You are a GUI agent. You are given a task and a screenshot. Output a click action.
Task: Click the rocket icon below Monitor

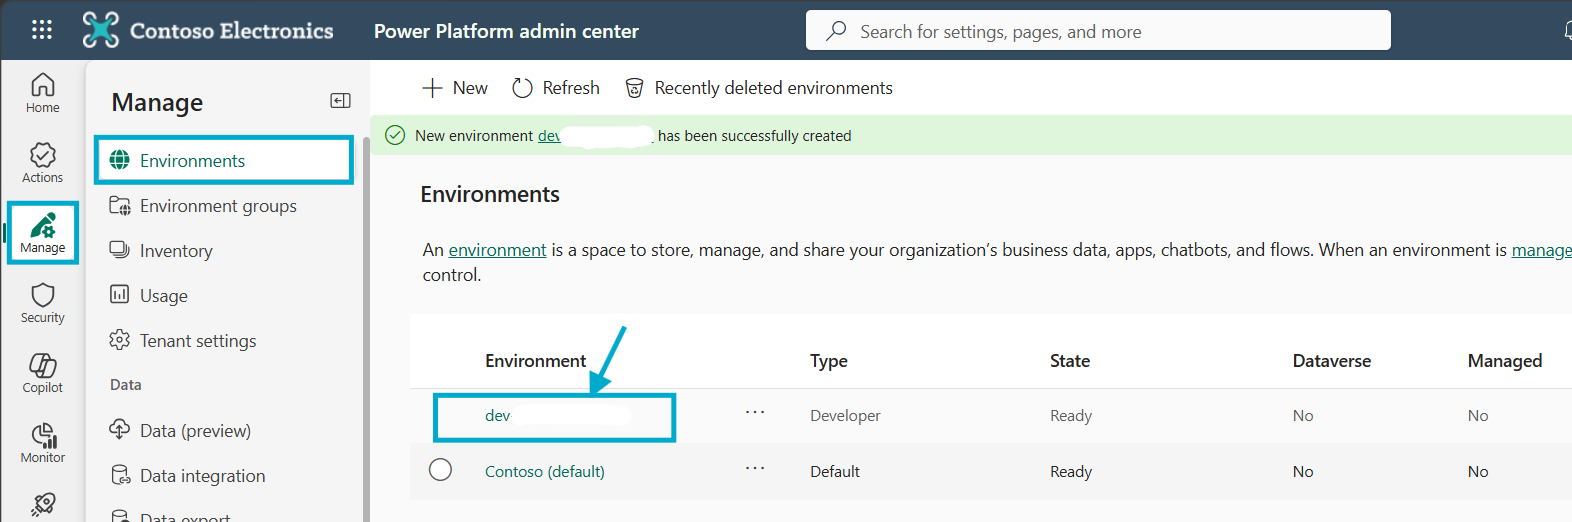[x=43, y=504]
